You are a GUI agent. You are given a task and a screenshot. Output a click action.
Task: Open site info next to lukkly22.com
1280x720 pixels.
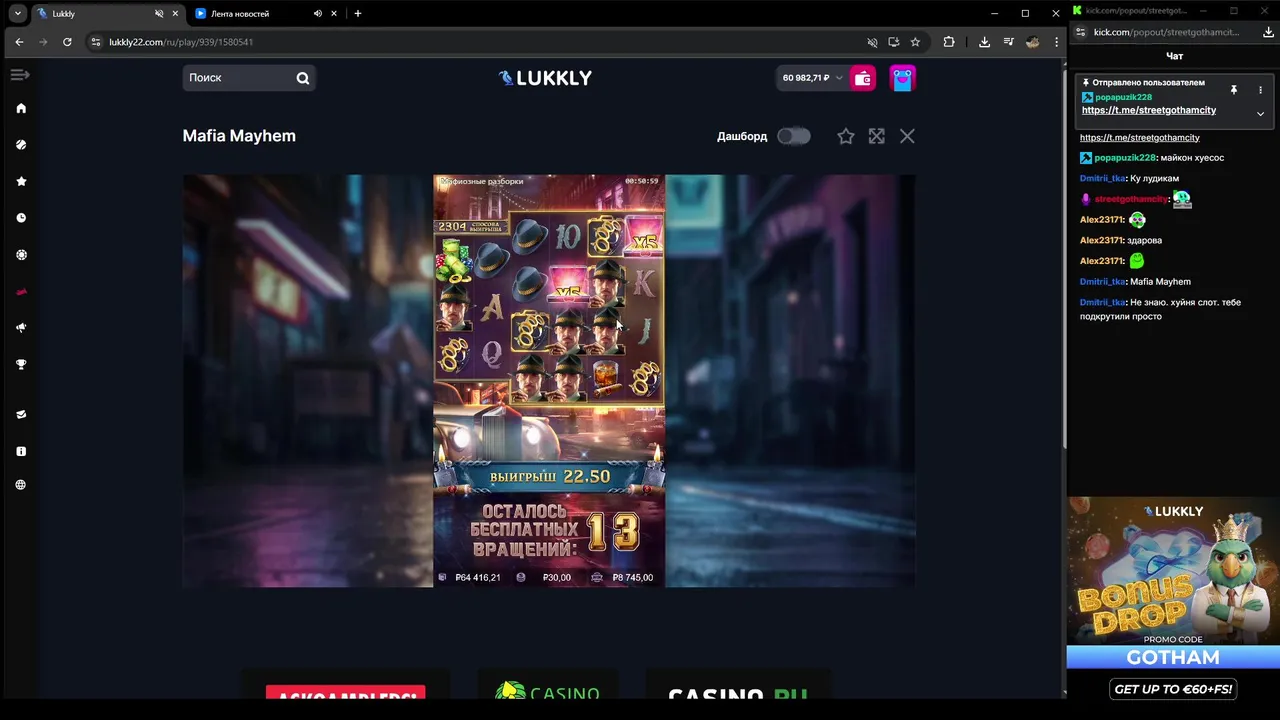point(96,42)
